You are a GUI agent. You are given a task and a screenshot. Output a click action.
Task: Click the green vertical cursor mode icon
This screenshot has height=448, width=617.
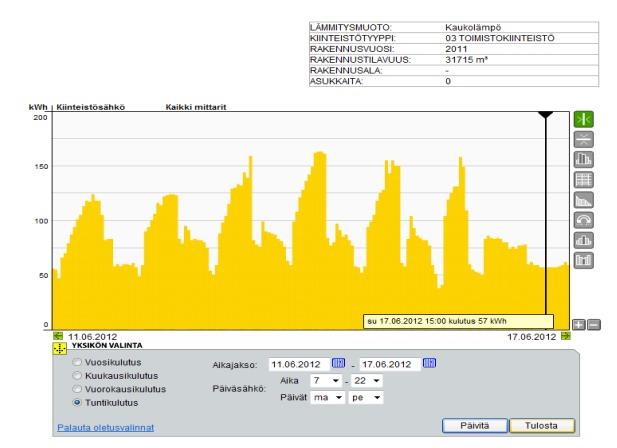point(584,119)
